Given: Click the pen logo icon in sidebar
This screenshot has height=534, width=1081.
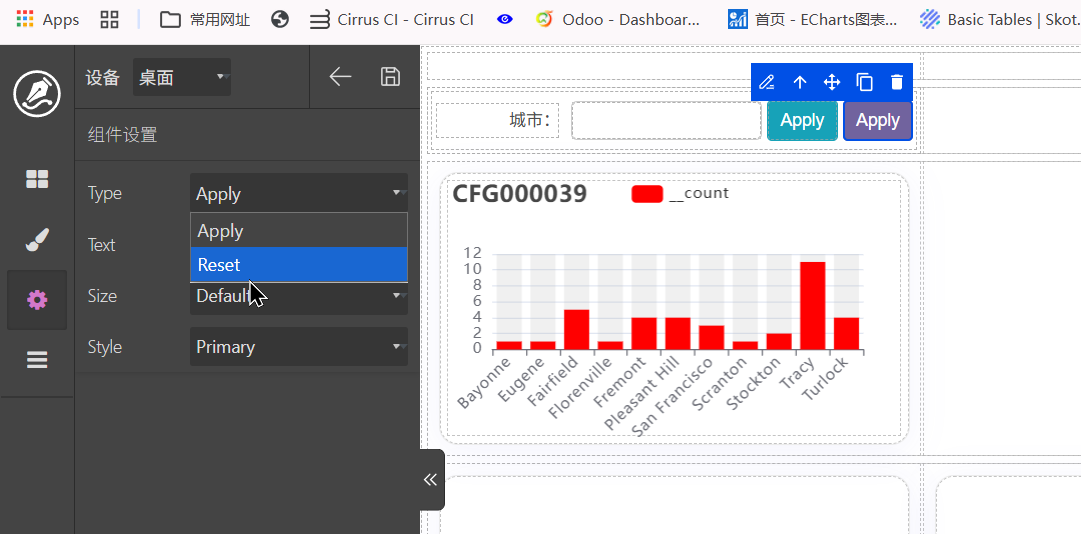Looking at the screenshot, I should 37,94.
